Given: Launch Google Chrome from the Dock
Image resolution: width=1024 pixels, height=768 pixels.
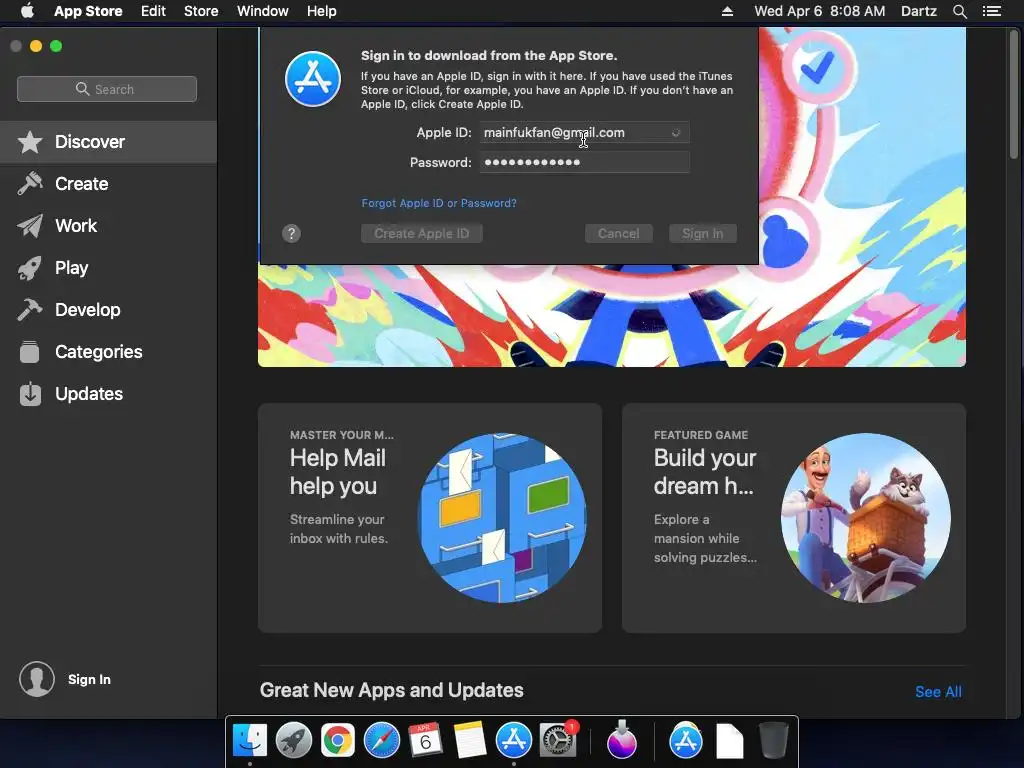Looking at the screenshot, I should pos(338,741).
